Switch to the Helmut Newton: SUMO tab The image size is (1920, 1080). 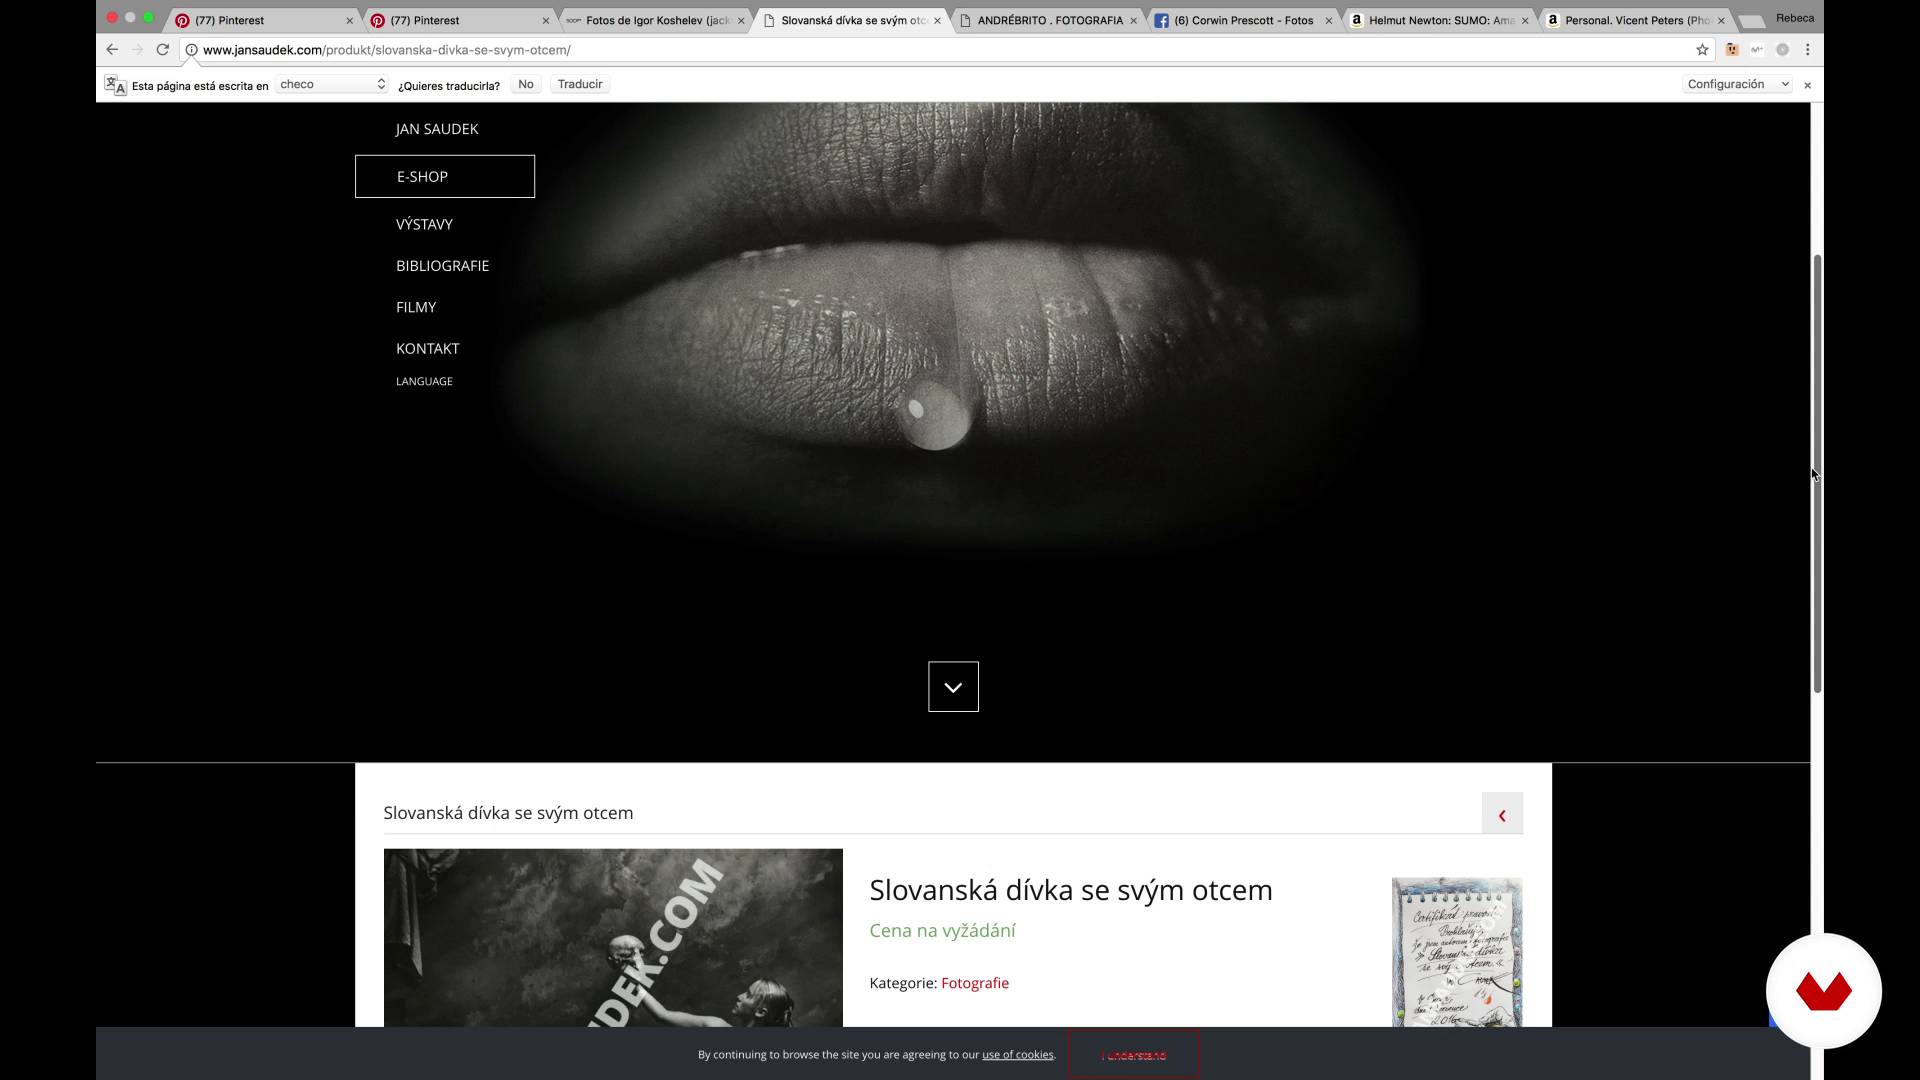tap(1440, 20)
